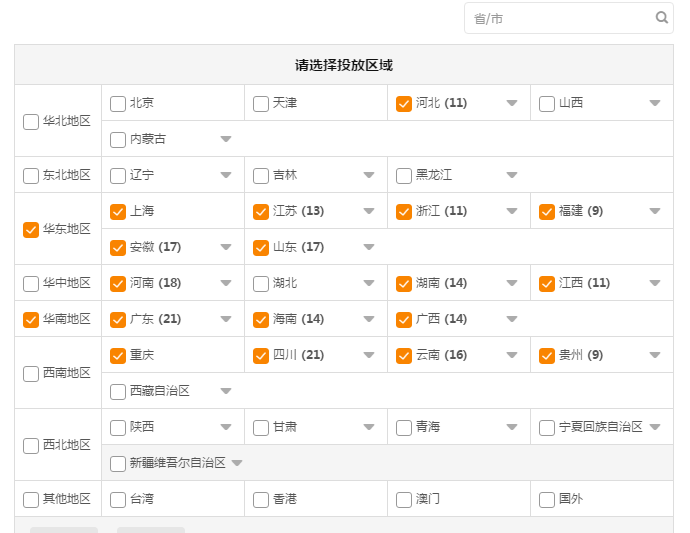Select the 华北地区 region checkbox
690x533 pixels.
pos(31,121)
